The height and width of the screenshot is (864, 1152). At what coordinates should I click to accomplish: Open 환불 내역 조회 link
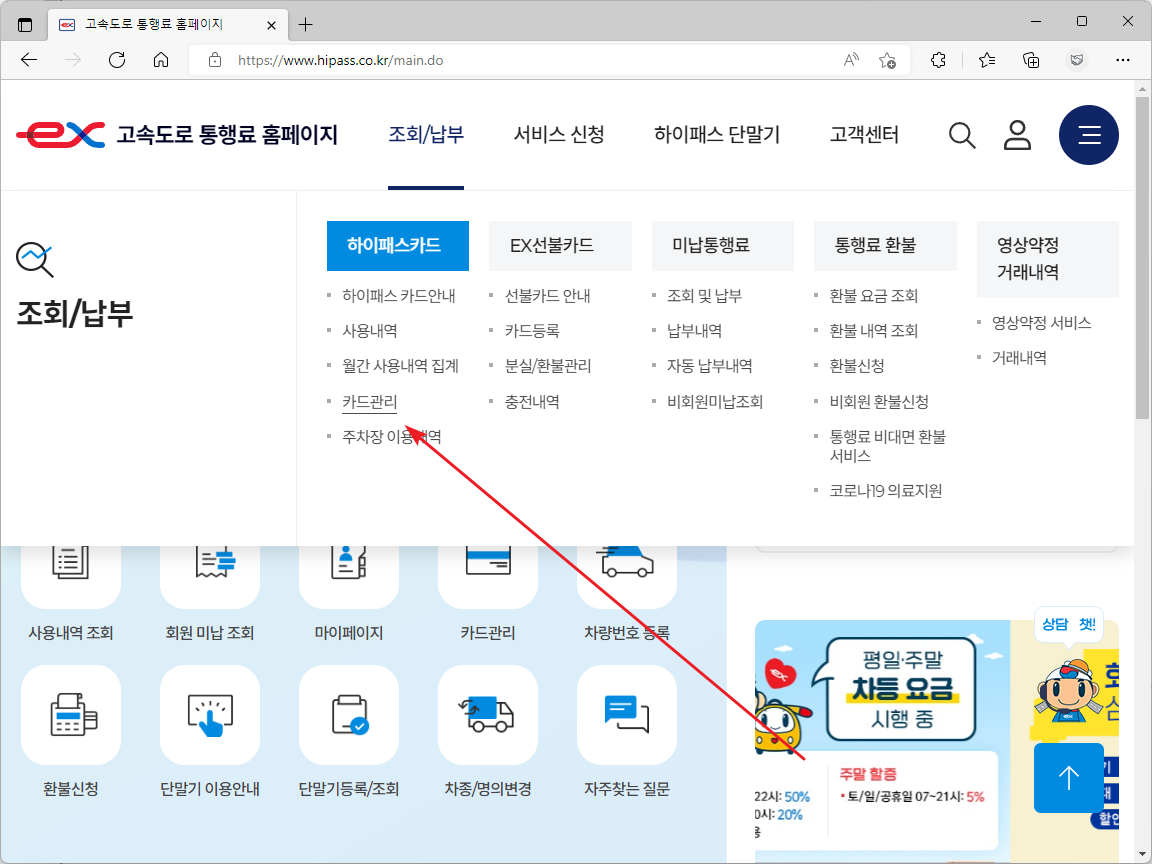874,331
